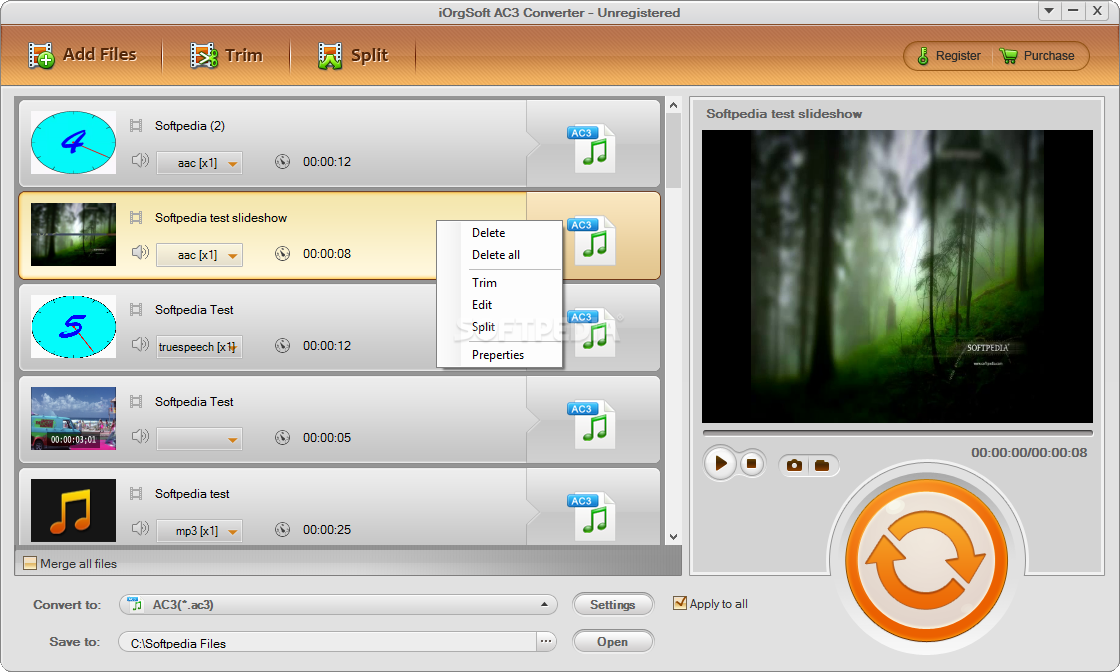Select forest thumbnail of Softpedia test slideshow
This screenshot has width=1120, height=672.
[x=74, y=234]
